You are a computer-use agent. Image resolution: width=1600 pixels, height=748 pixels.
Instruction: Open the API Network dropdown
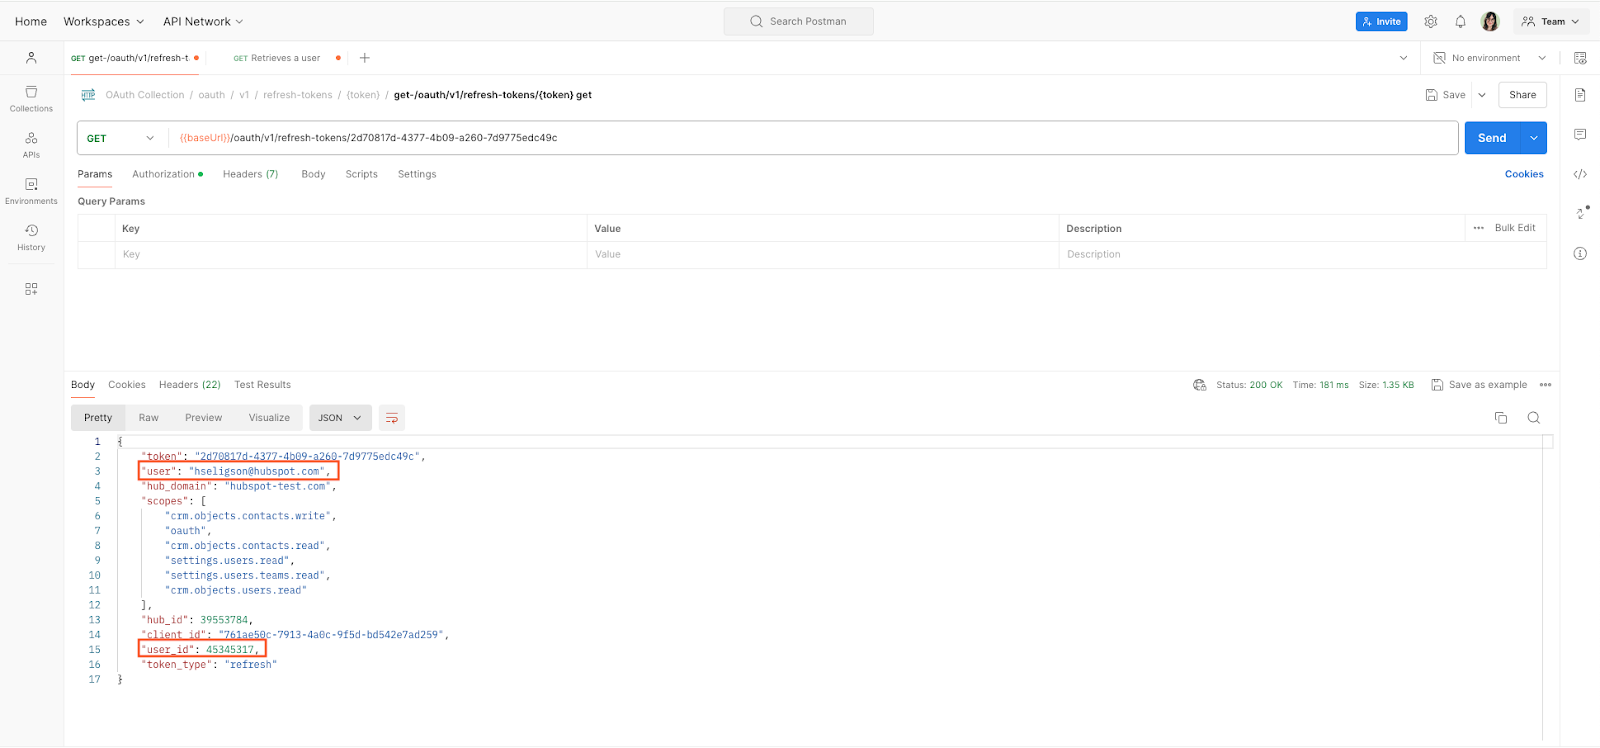coord(203,21)
